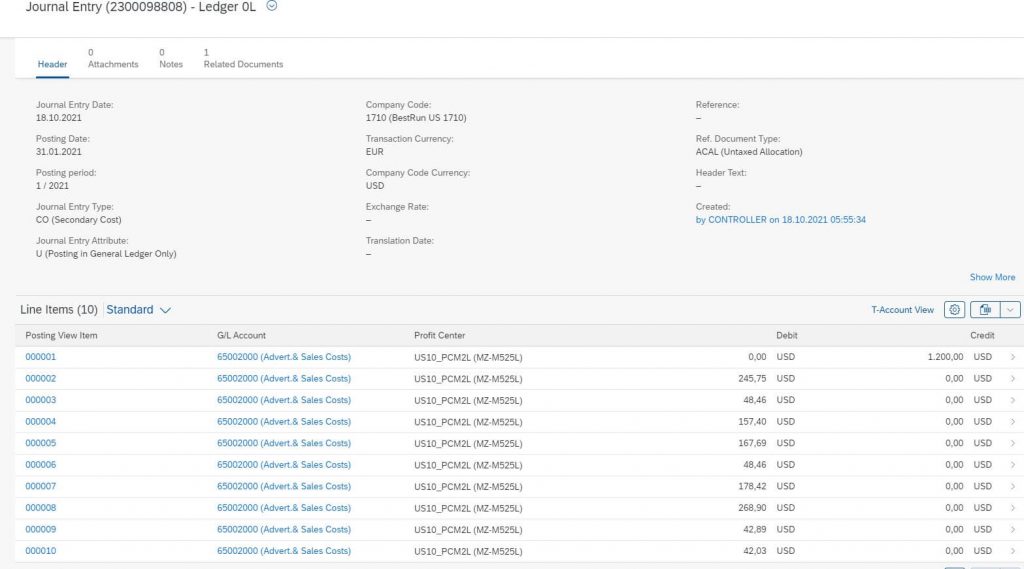This screenshot has width=1024, height=569.
Task: Click navigation arrow of row 000007
Action: (x=1013, y=486)
